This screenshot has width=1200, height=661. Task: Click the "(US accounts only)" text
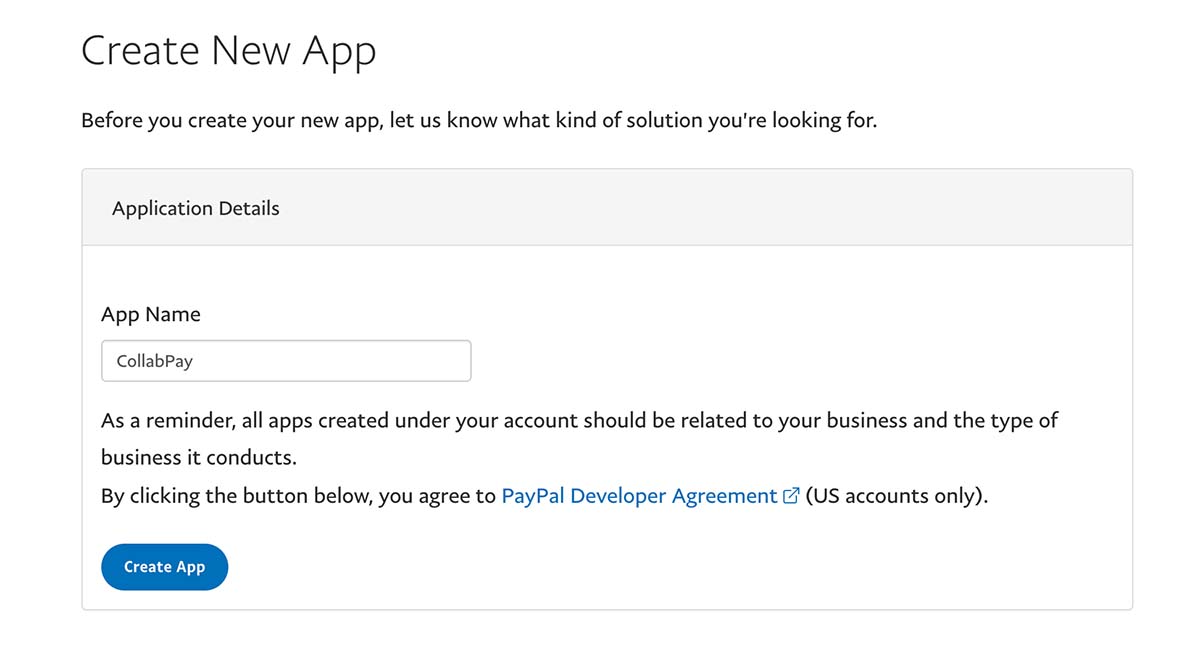[x=896, y=496]
